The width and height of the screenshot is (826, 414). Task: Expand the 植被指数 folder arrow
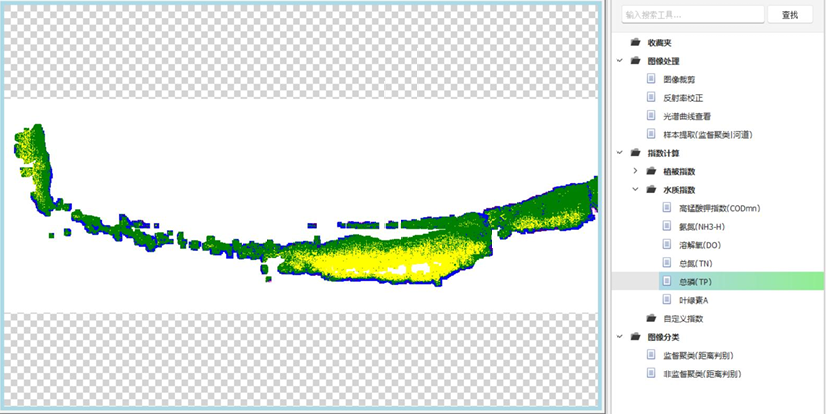635,171
